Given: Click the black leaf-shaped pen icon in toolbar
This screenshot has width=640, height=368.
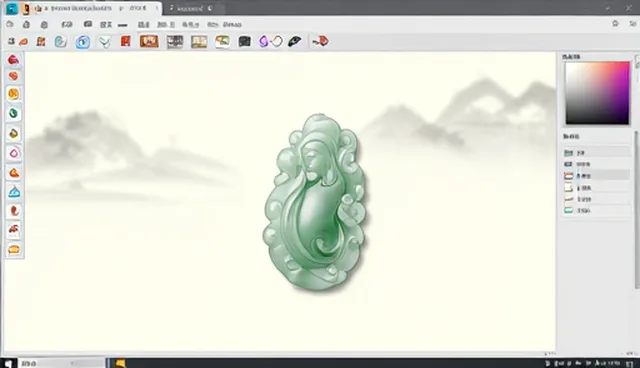Looking at the screenshot, I should [294, 41].
